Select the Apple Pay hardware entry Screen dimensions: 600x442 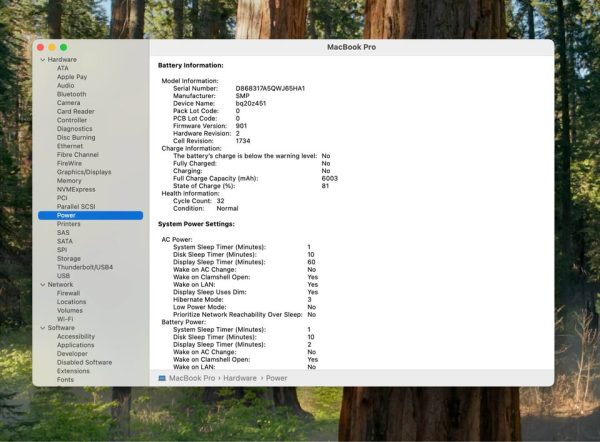pyautogui.click(x=72, y=76)
